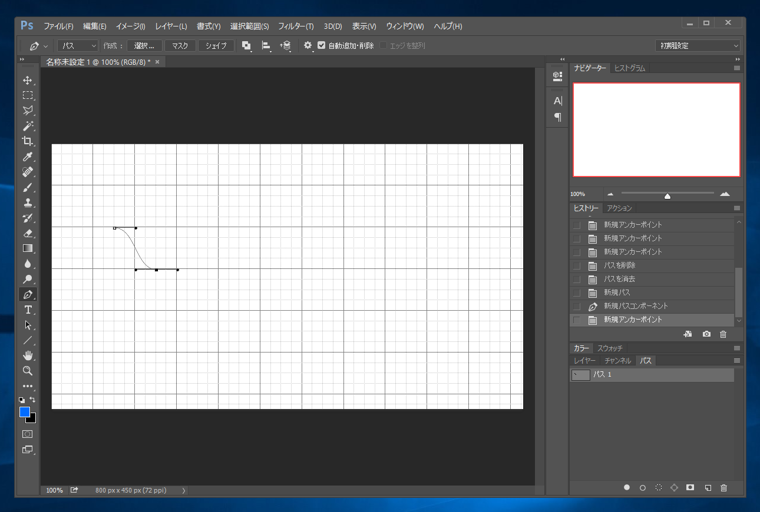Click the マスク button
760x512 pixels.
(x=180, y=46)
